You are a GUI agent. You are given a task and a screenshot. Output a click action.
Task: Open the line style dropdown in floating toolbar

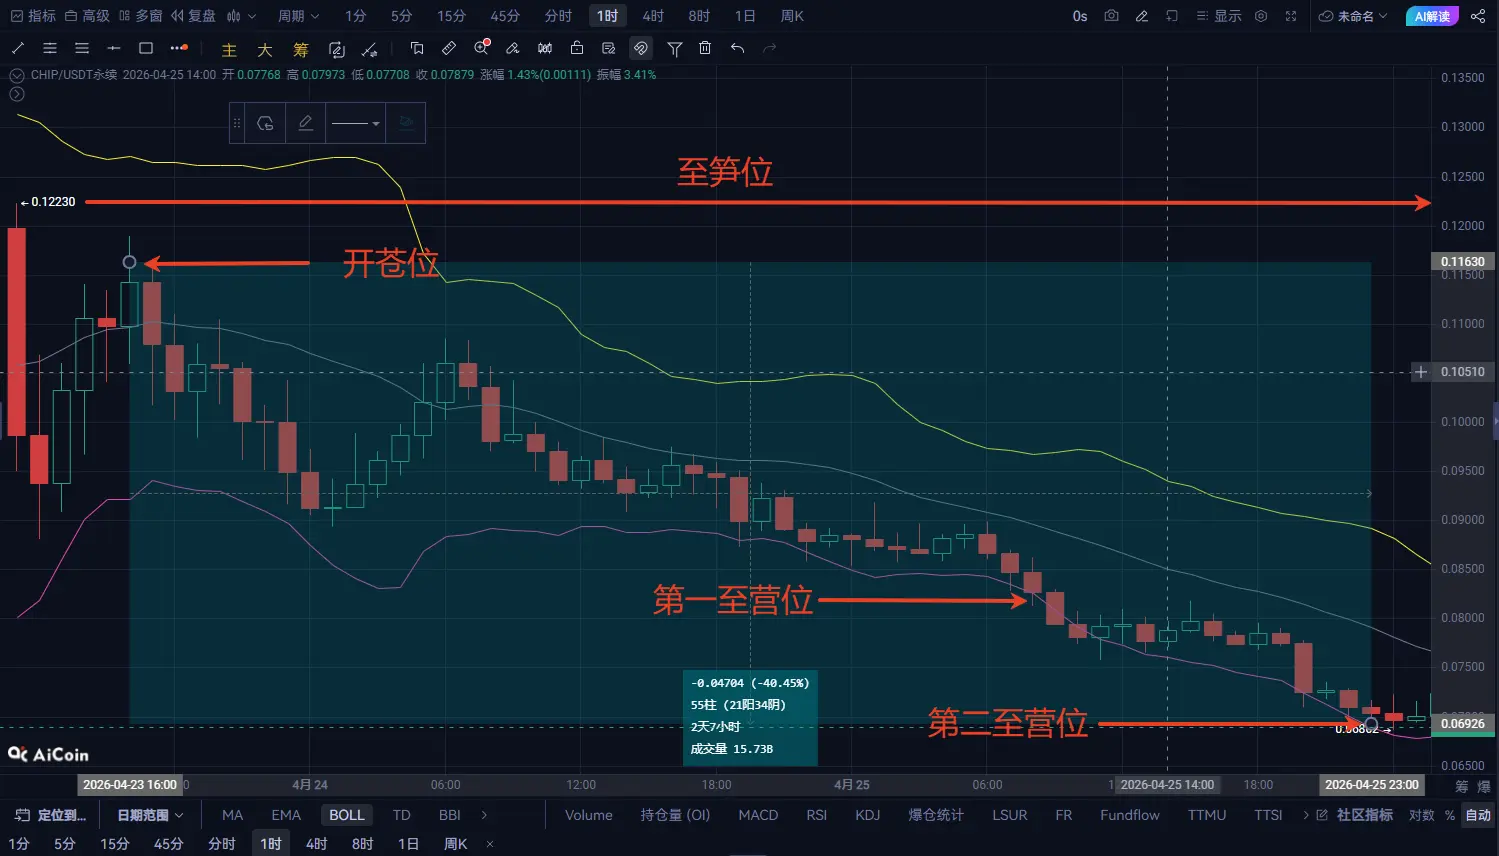(355, 123)
